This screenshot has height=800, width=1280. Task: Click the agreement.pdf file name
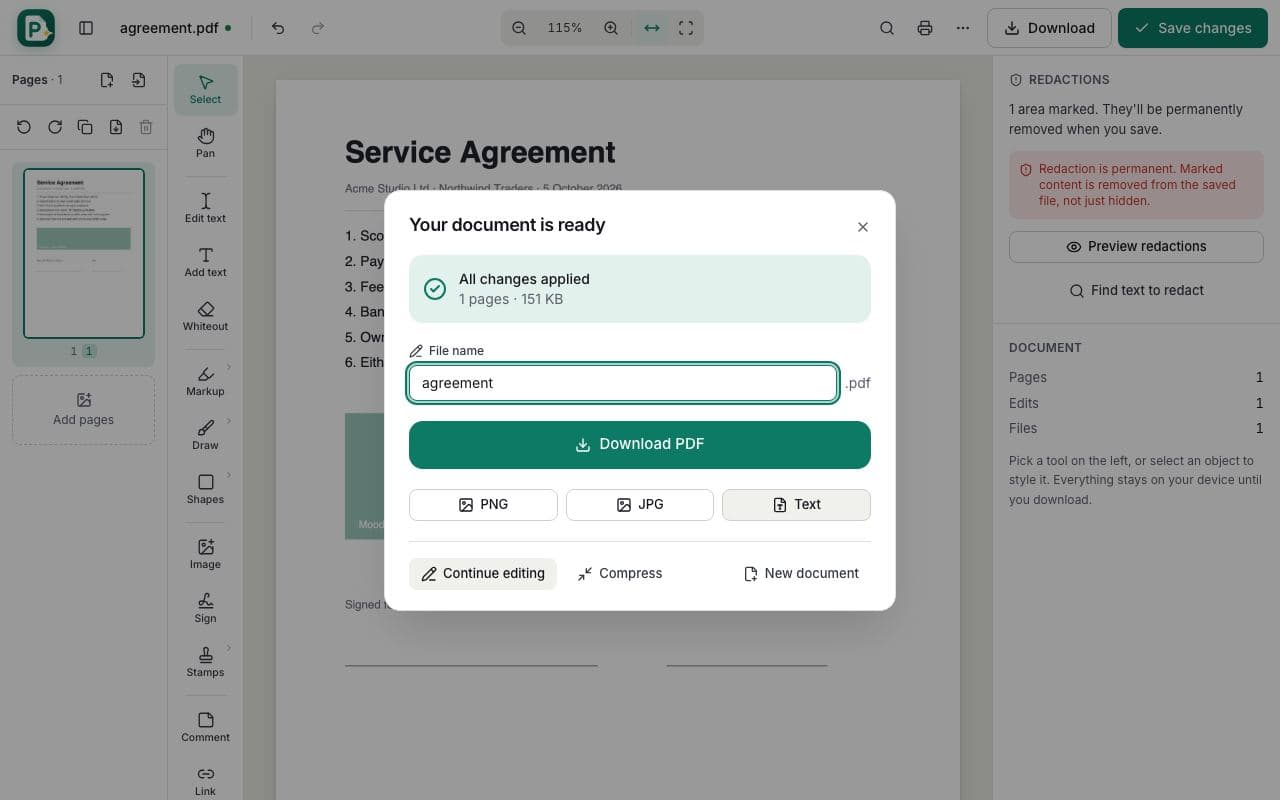(169, 28)
